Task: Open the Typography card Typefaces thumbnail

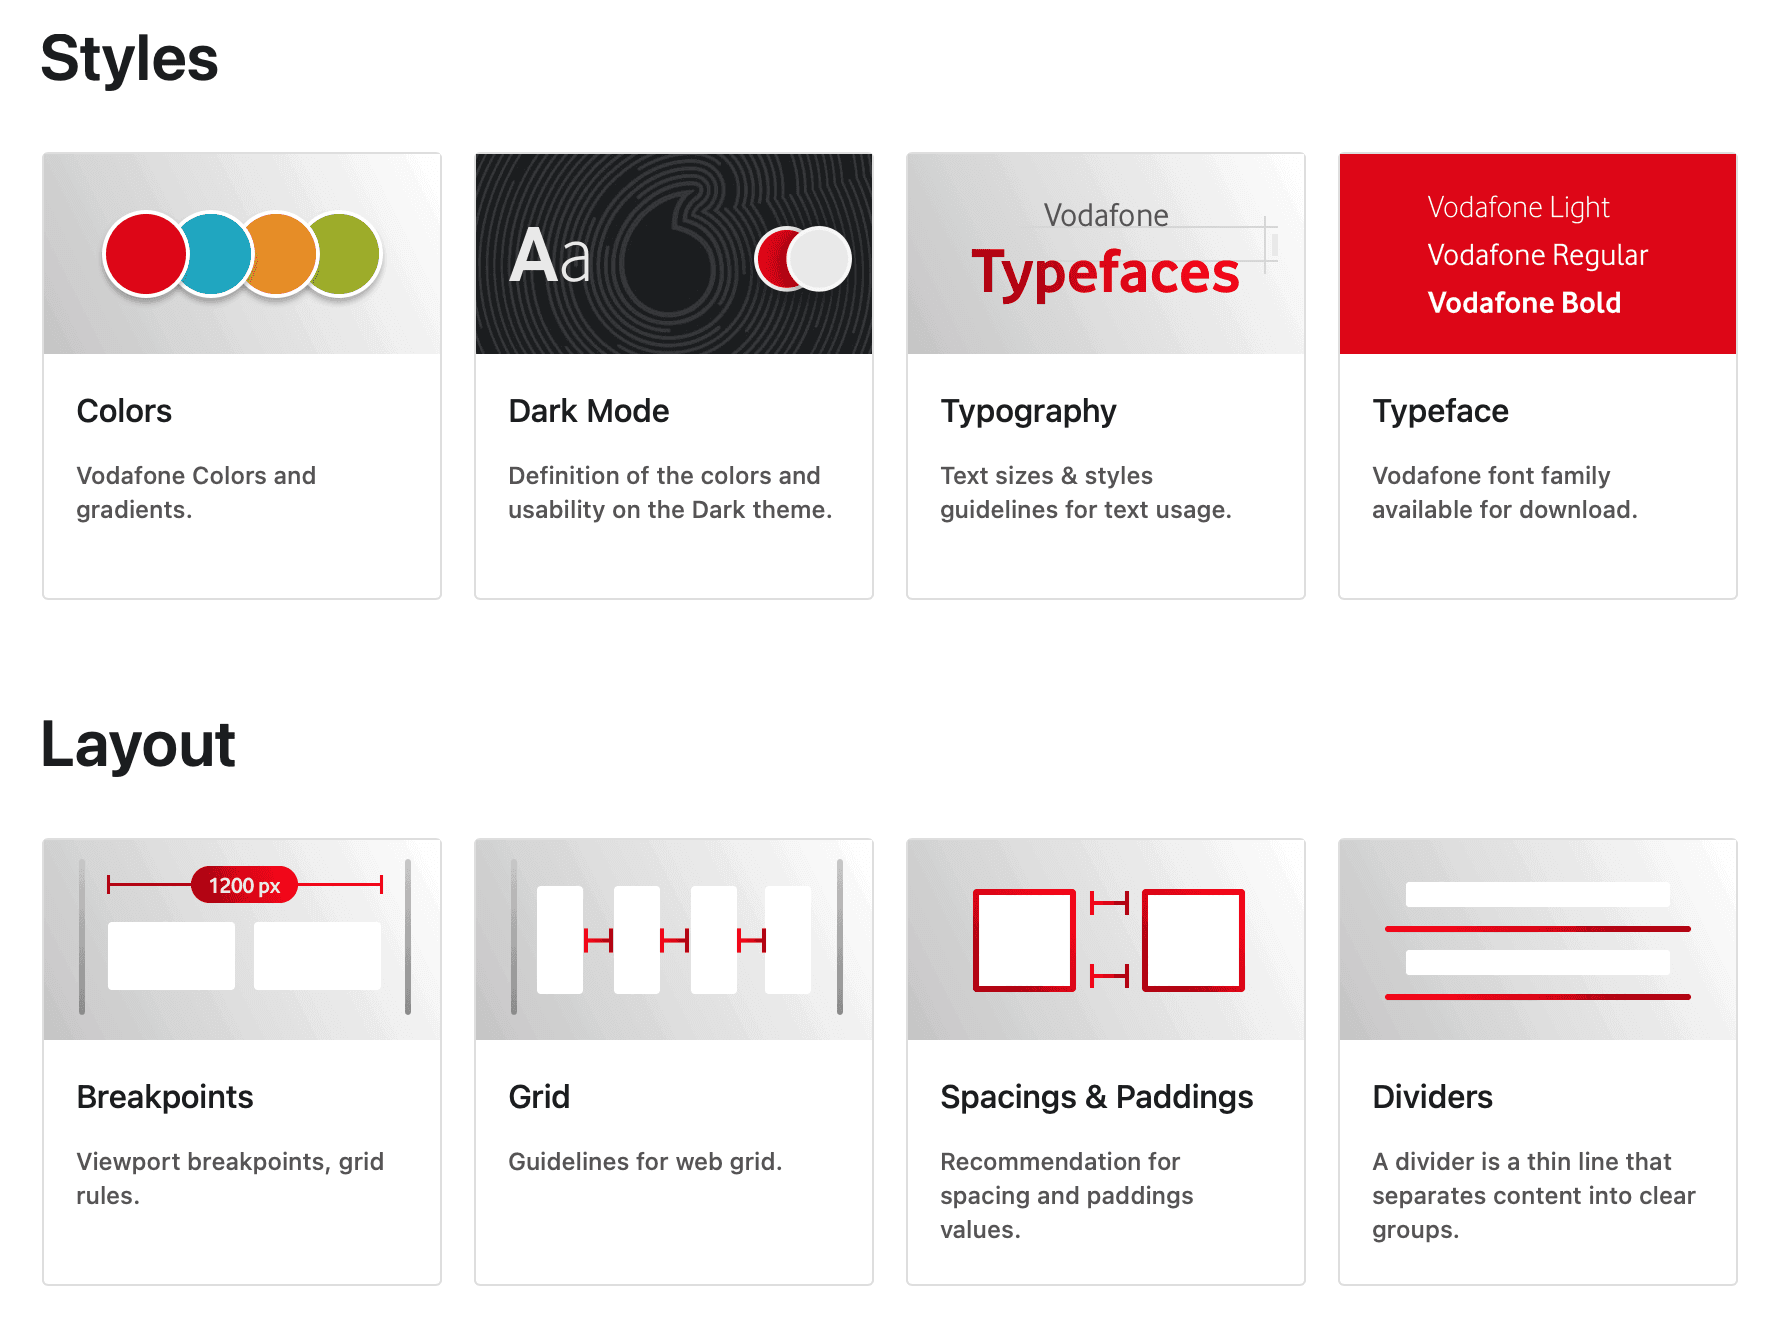Action: tap(1106, 254)
